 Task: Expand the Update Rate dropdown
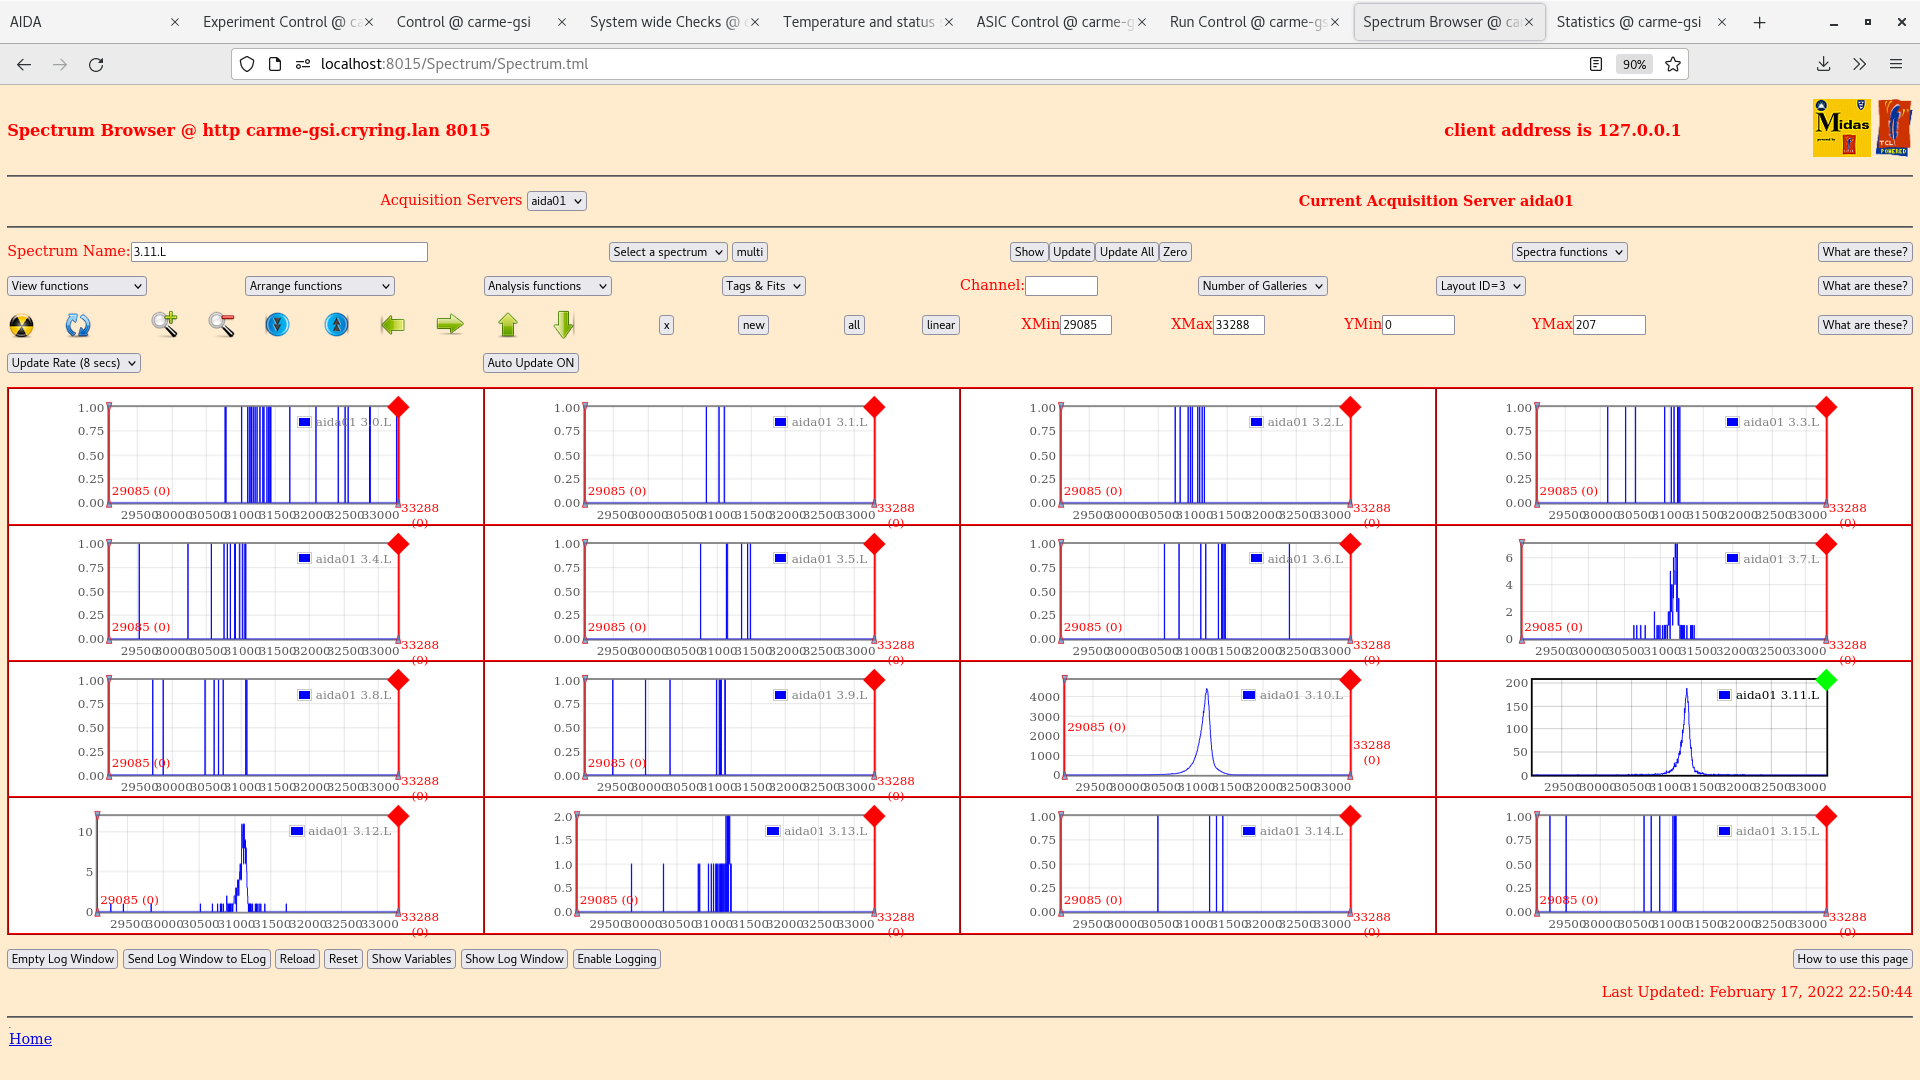(74, 363)
